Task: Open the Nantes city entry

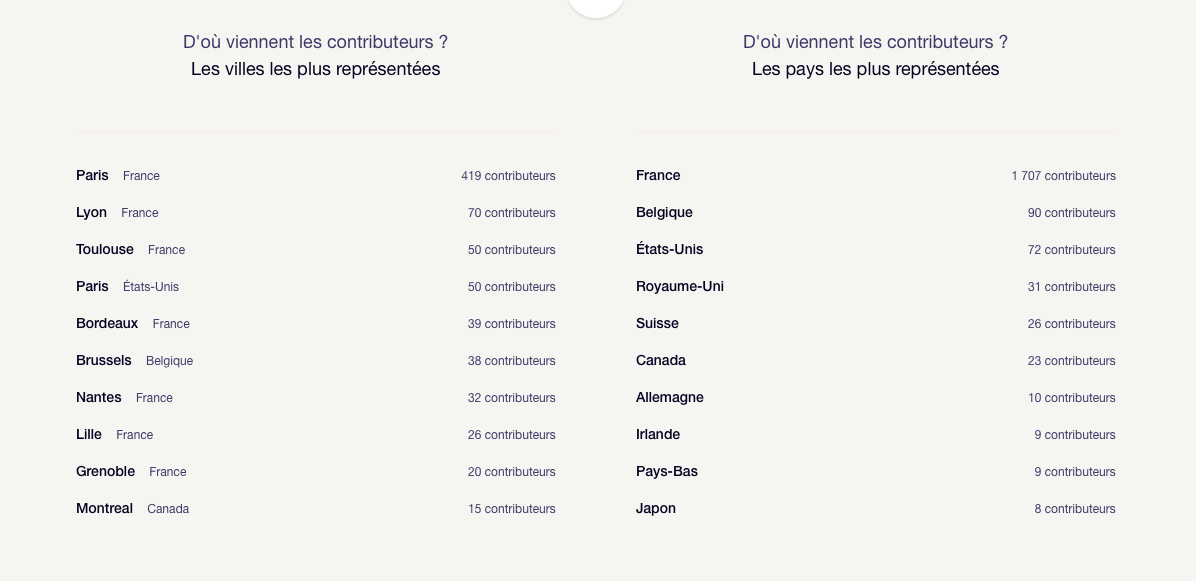Action: point(315,398)
